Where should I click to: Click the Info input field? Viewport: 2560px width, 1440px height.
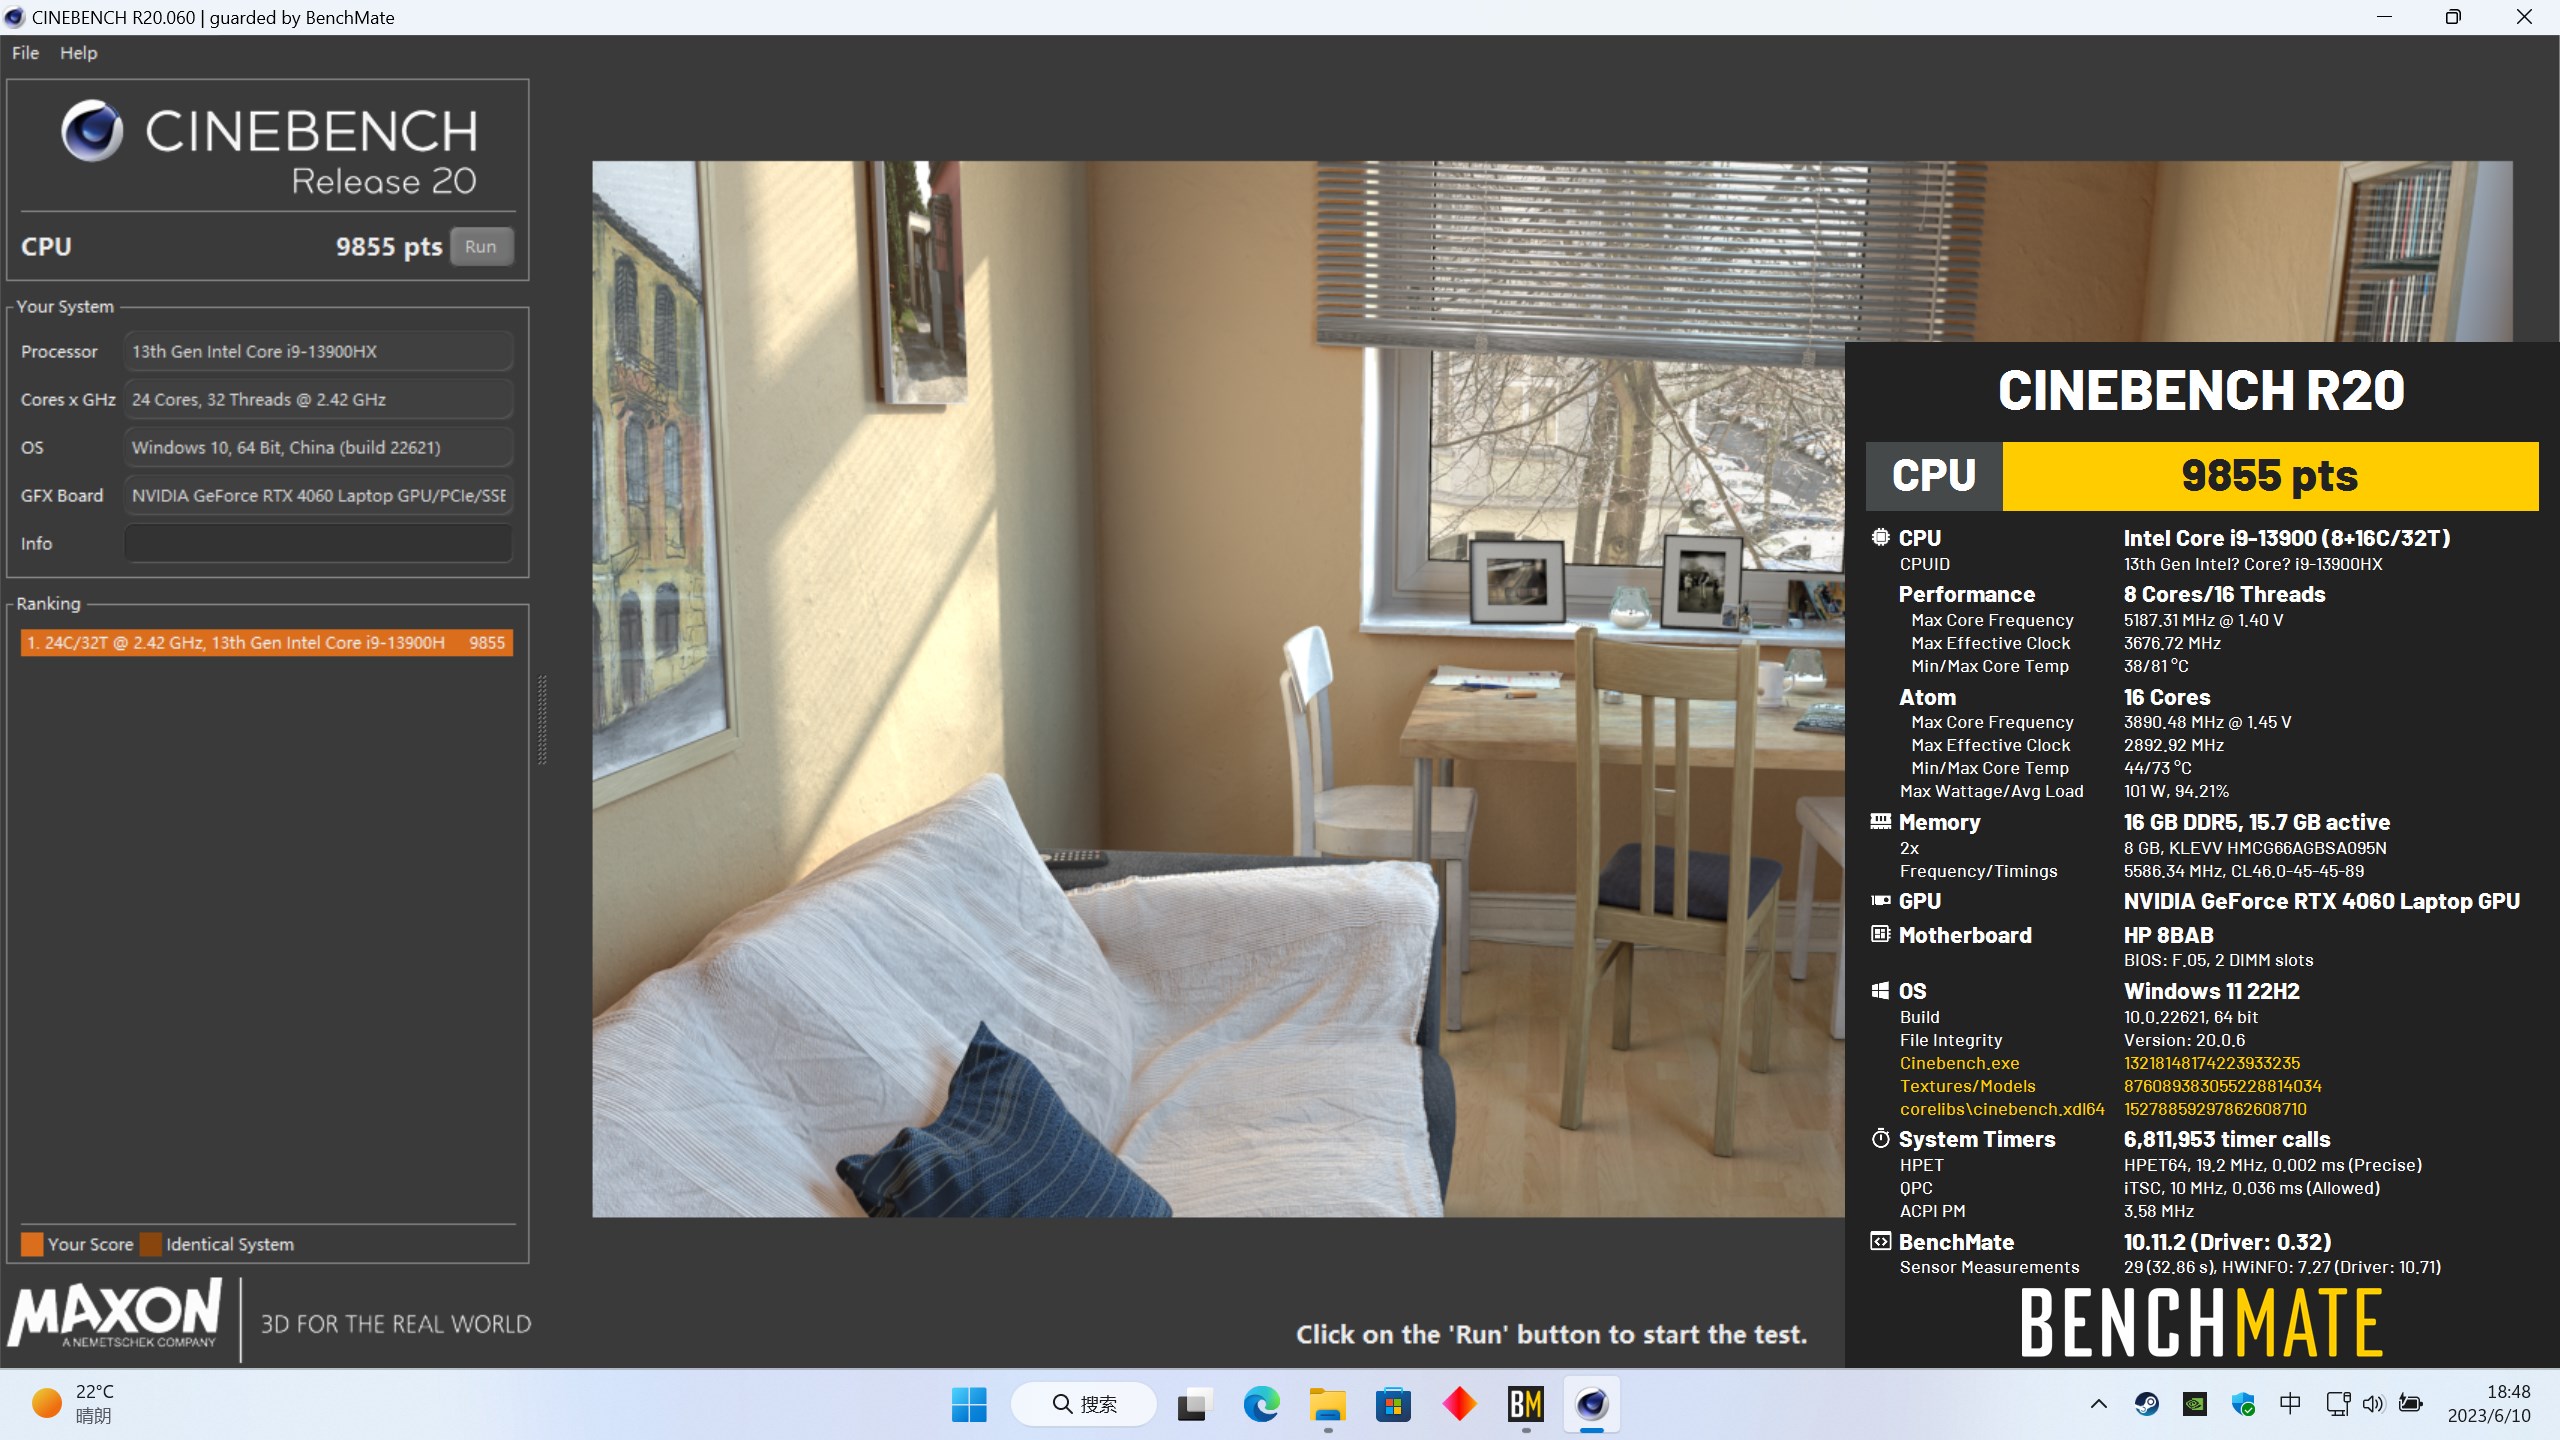point(318,543)
